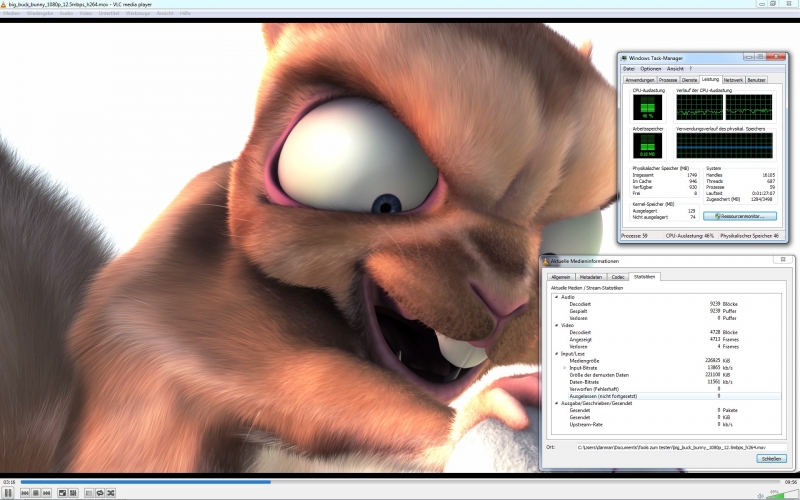Switch to Codec tab in media information
800x500 pixels.
pyautogui.click(x=618, y=277)
